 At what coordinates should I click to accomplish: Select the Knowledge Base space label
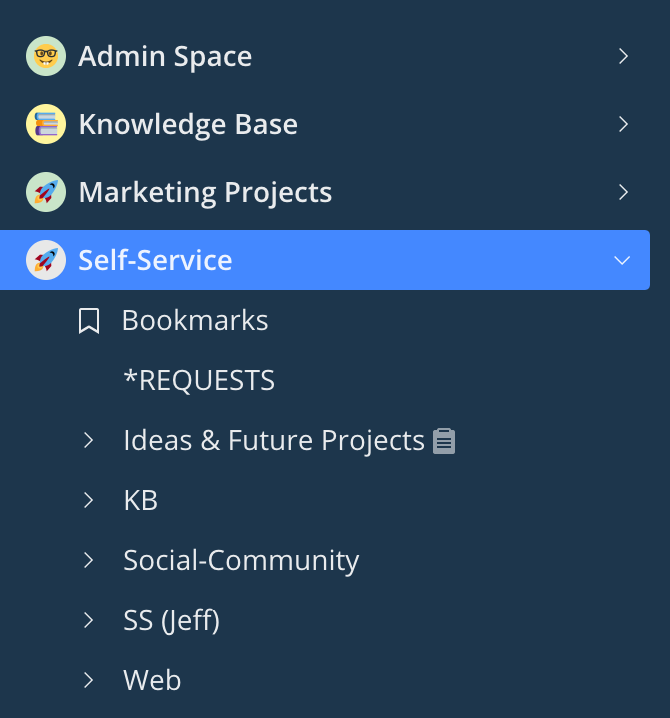pyautogui.click(x=188, y=124)
